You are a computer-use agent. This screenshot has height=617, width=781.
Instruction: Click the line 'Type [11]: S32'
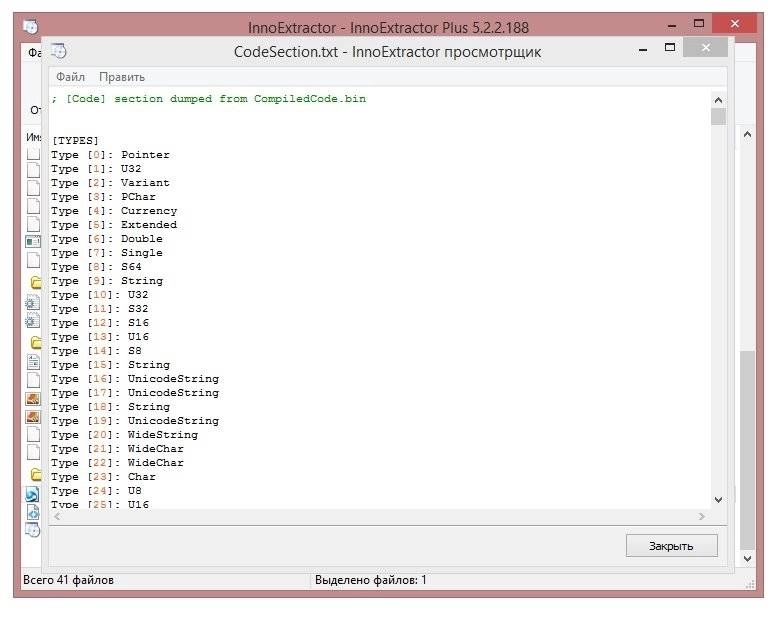click(x=100, y=308)
